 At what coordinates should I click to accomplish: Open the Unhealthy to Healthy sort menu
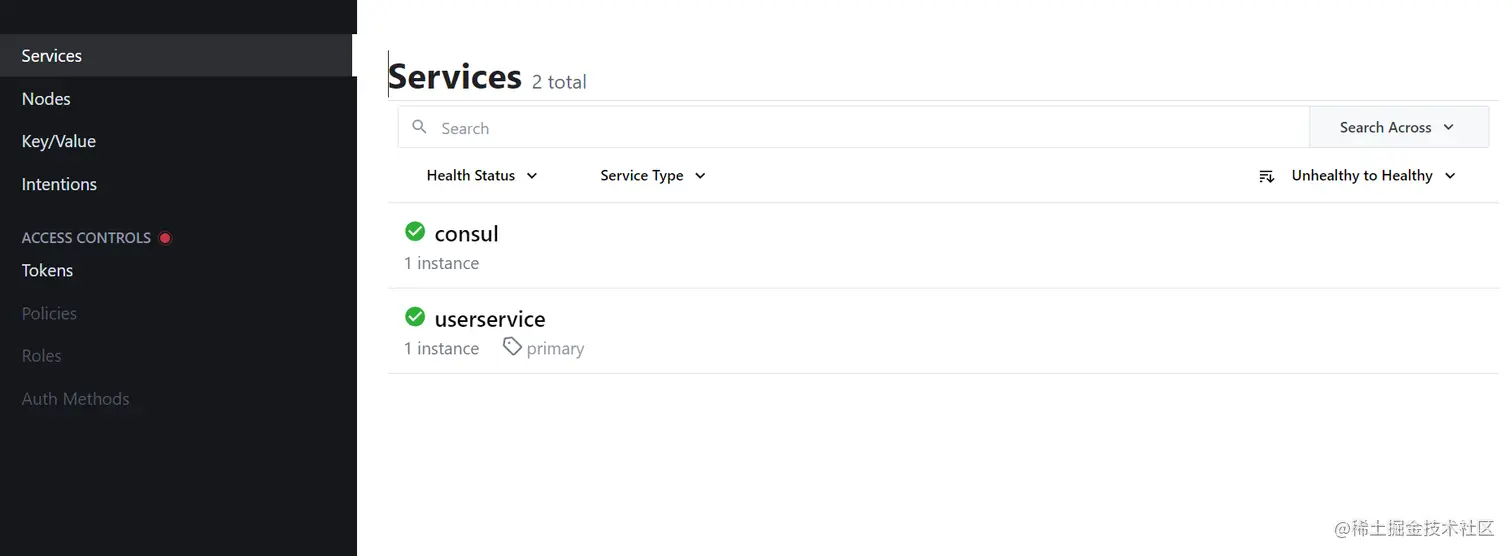[x=1372, y=176]
